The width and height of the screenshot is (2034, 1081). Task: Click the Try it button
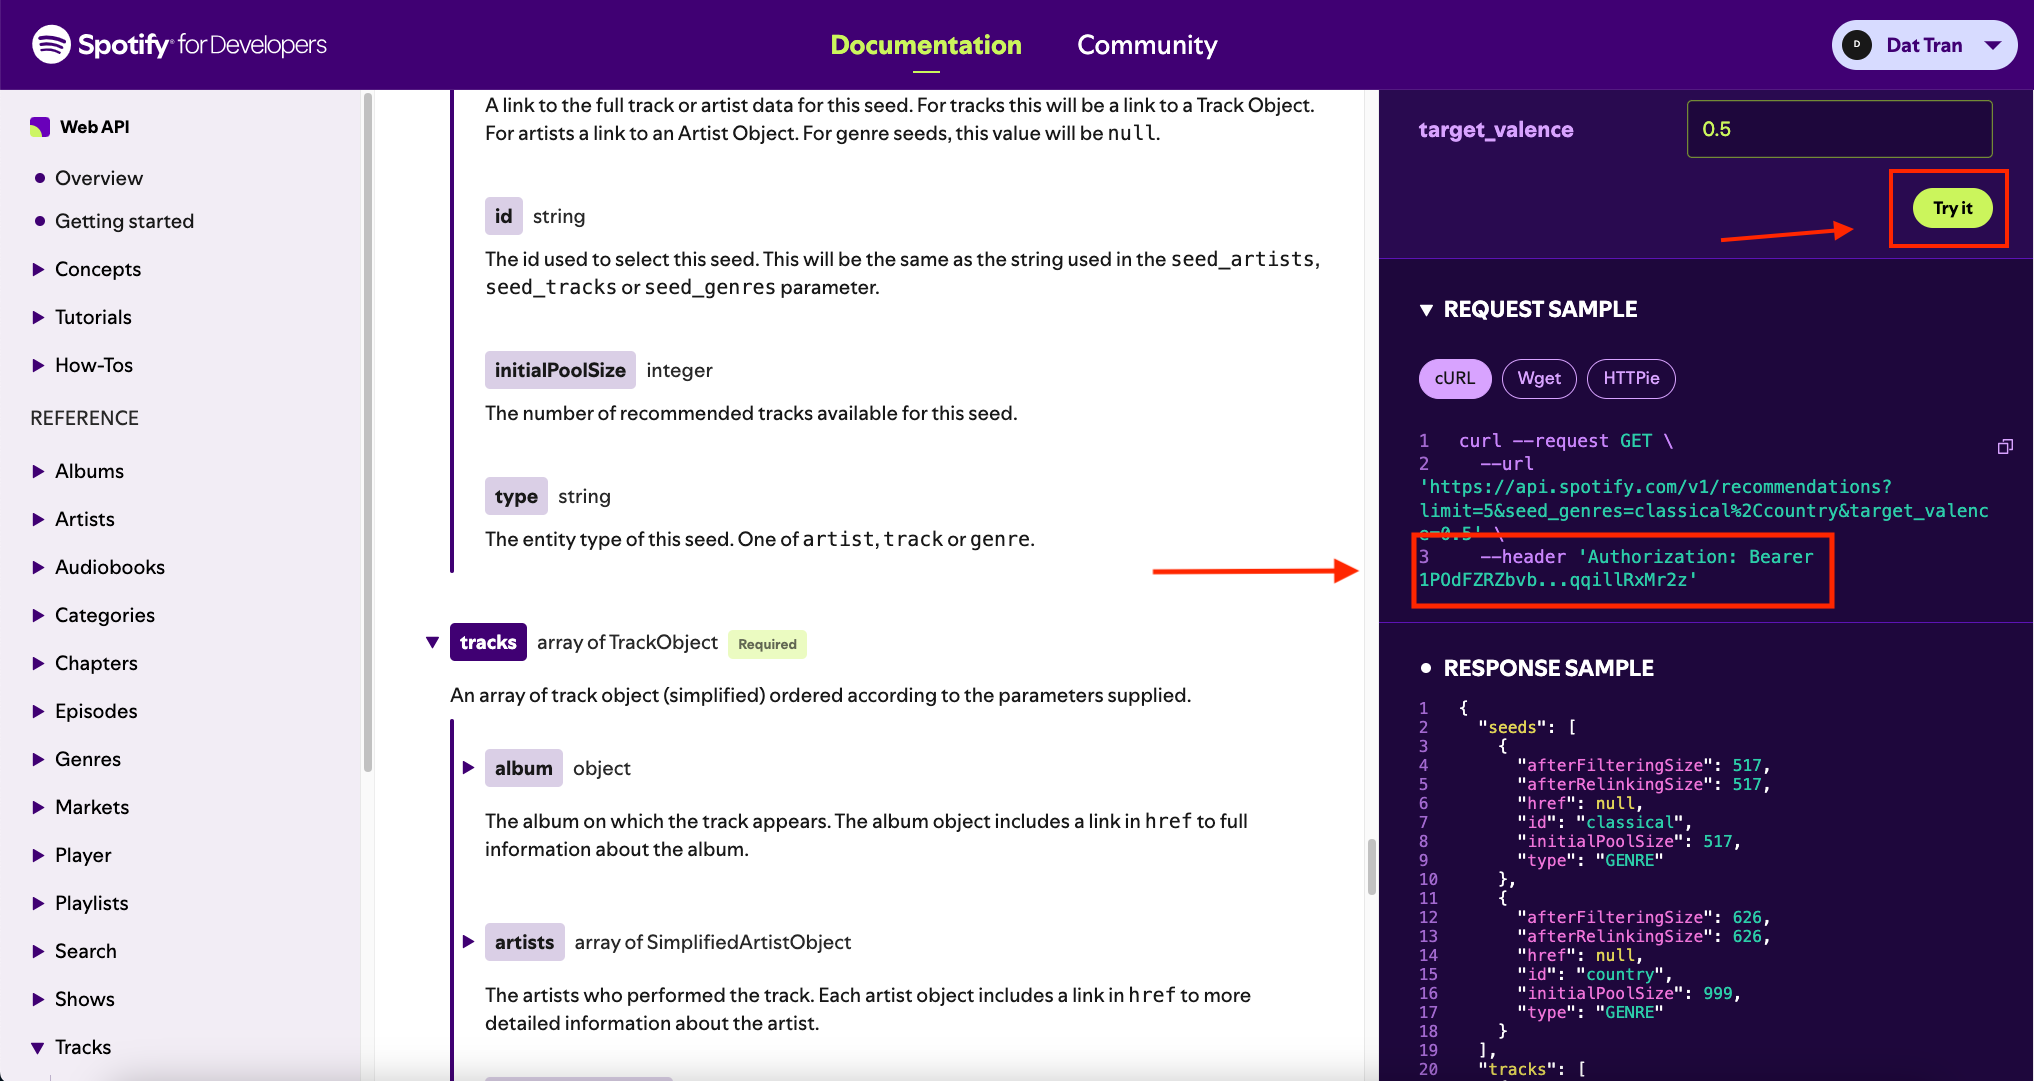click(1952, 208)
